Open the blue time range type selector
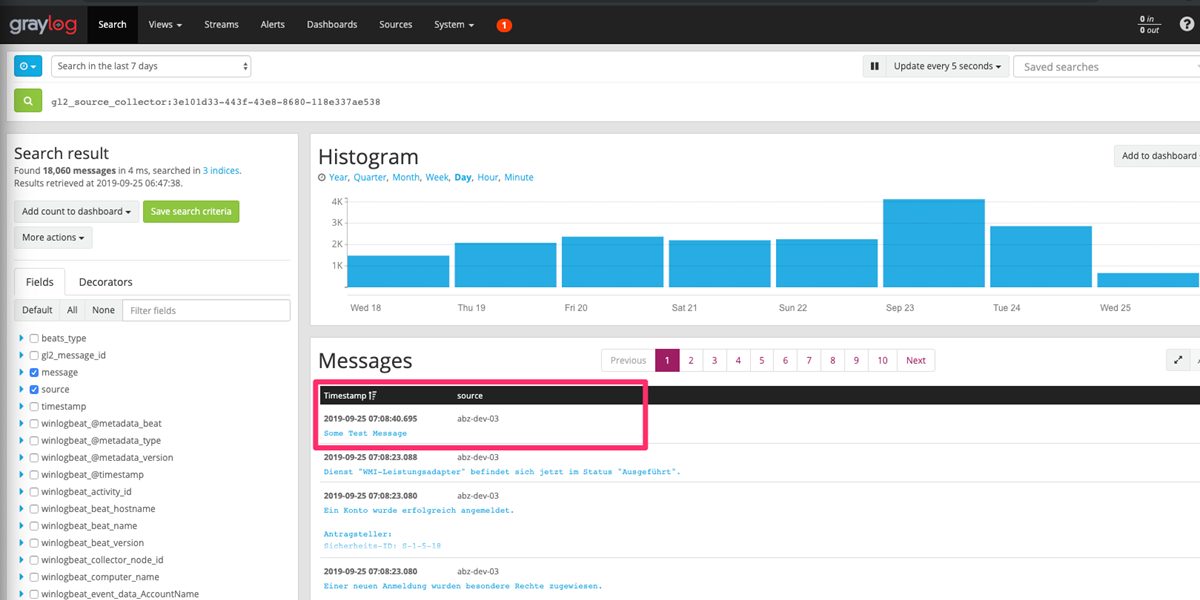The width and height of the screenshot is (1200, 600). [28, 66]
